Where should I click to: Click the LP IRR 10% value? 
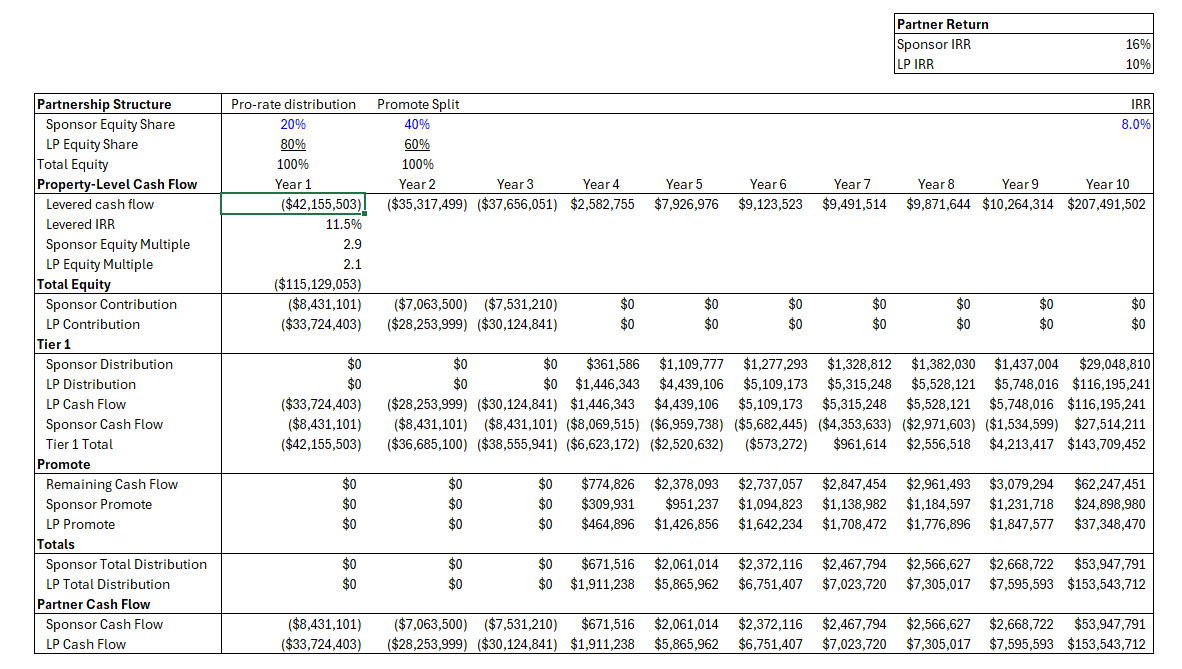(x=1138, y=65)
